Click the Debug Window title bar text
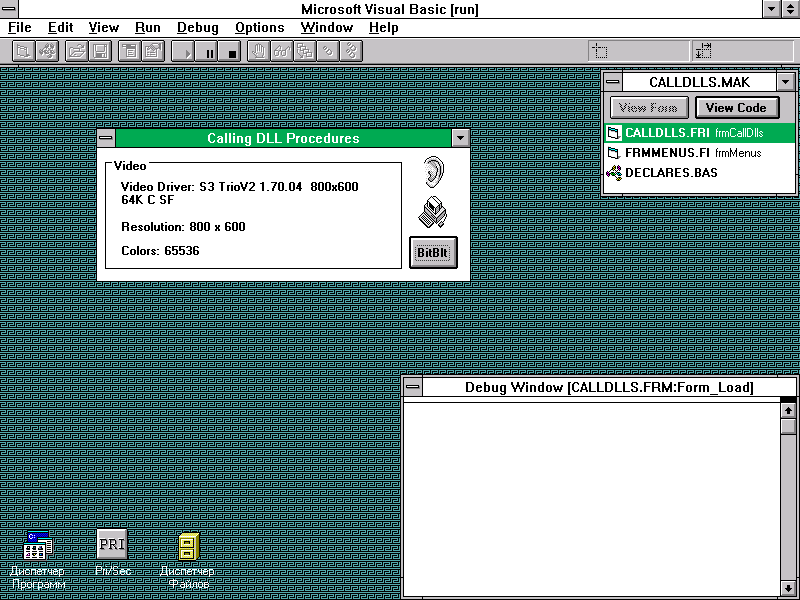The width and height of the screenshot is (800, 600). click(x=609, y=387)
